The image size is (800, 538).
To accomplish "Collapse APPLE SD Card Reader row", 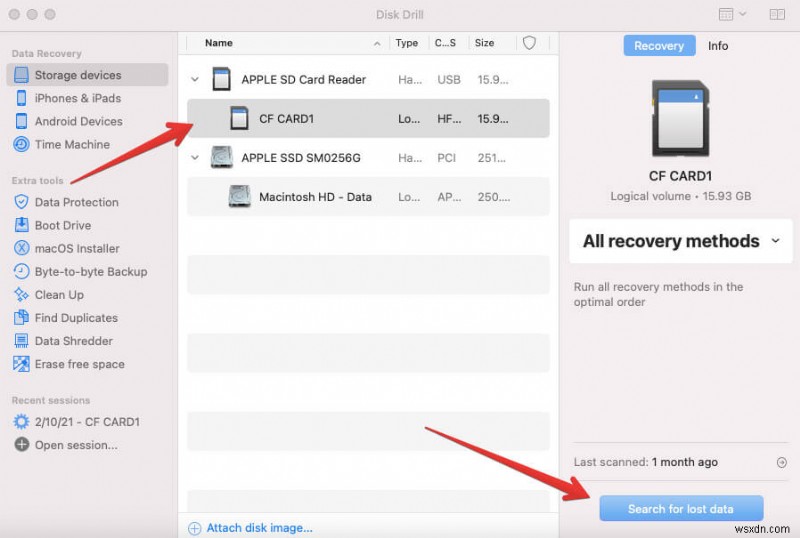I will coord(195,80).
